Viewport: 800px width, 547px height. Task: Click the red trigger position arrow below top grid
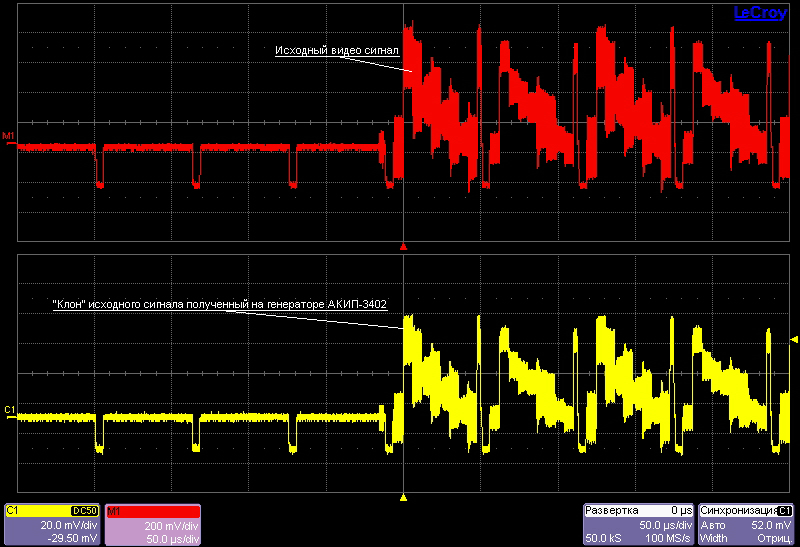pos(403,245)
